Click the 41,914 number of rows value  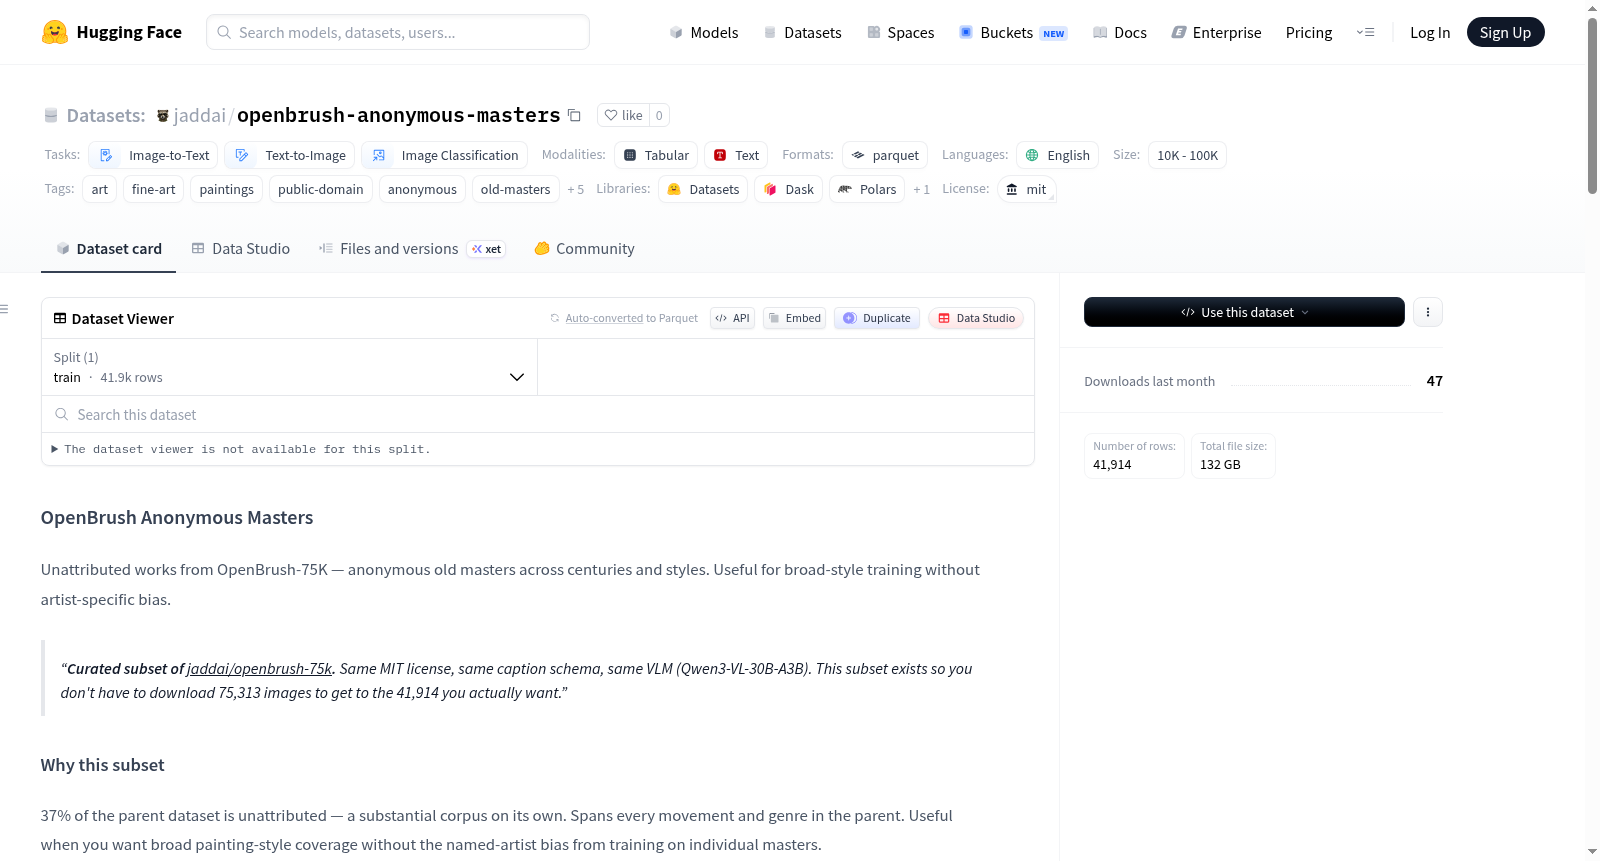(1112, 465)
